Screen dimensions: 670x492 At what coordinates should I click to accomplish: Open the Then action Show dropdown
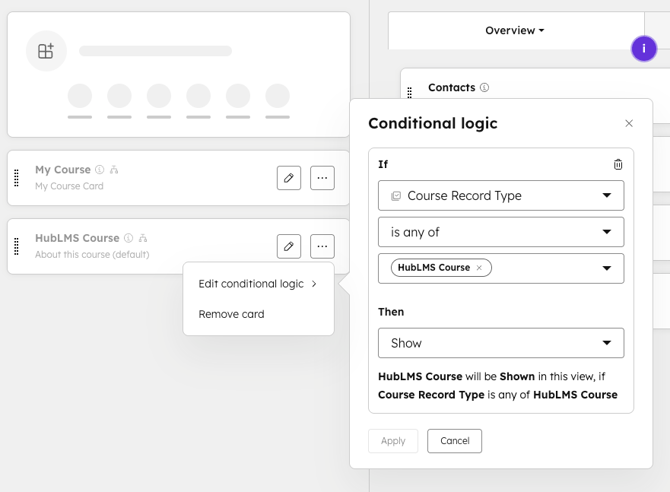pyautogui.click(x=501, y=343)
